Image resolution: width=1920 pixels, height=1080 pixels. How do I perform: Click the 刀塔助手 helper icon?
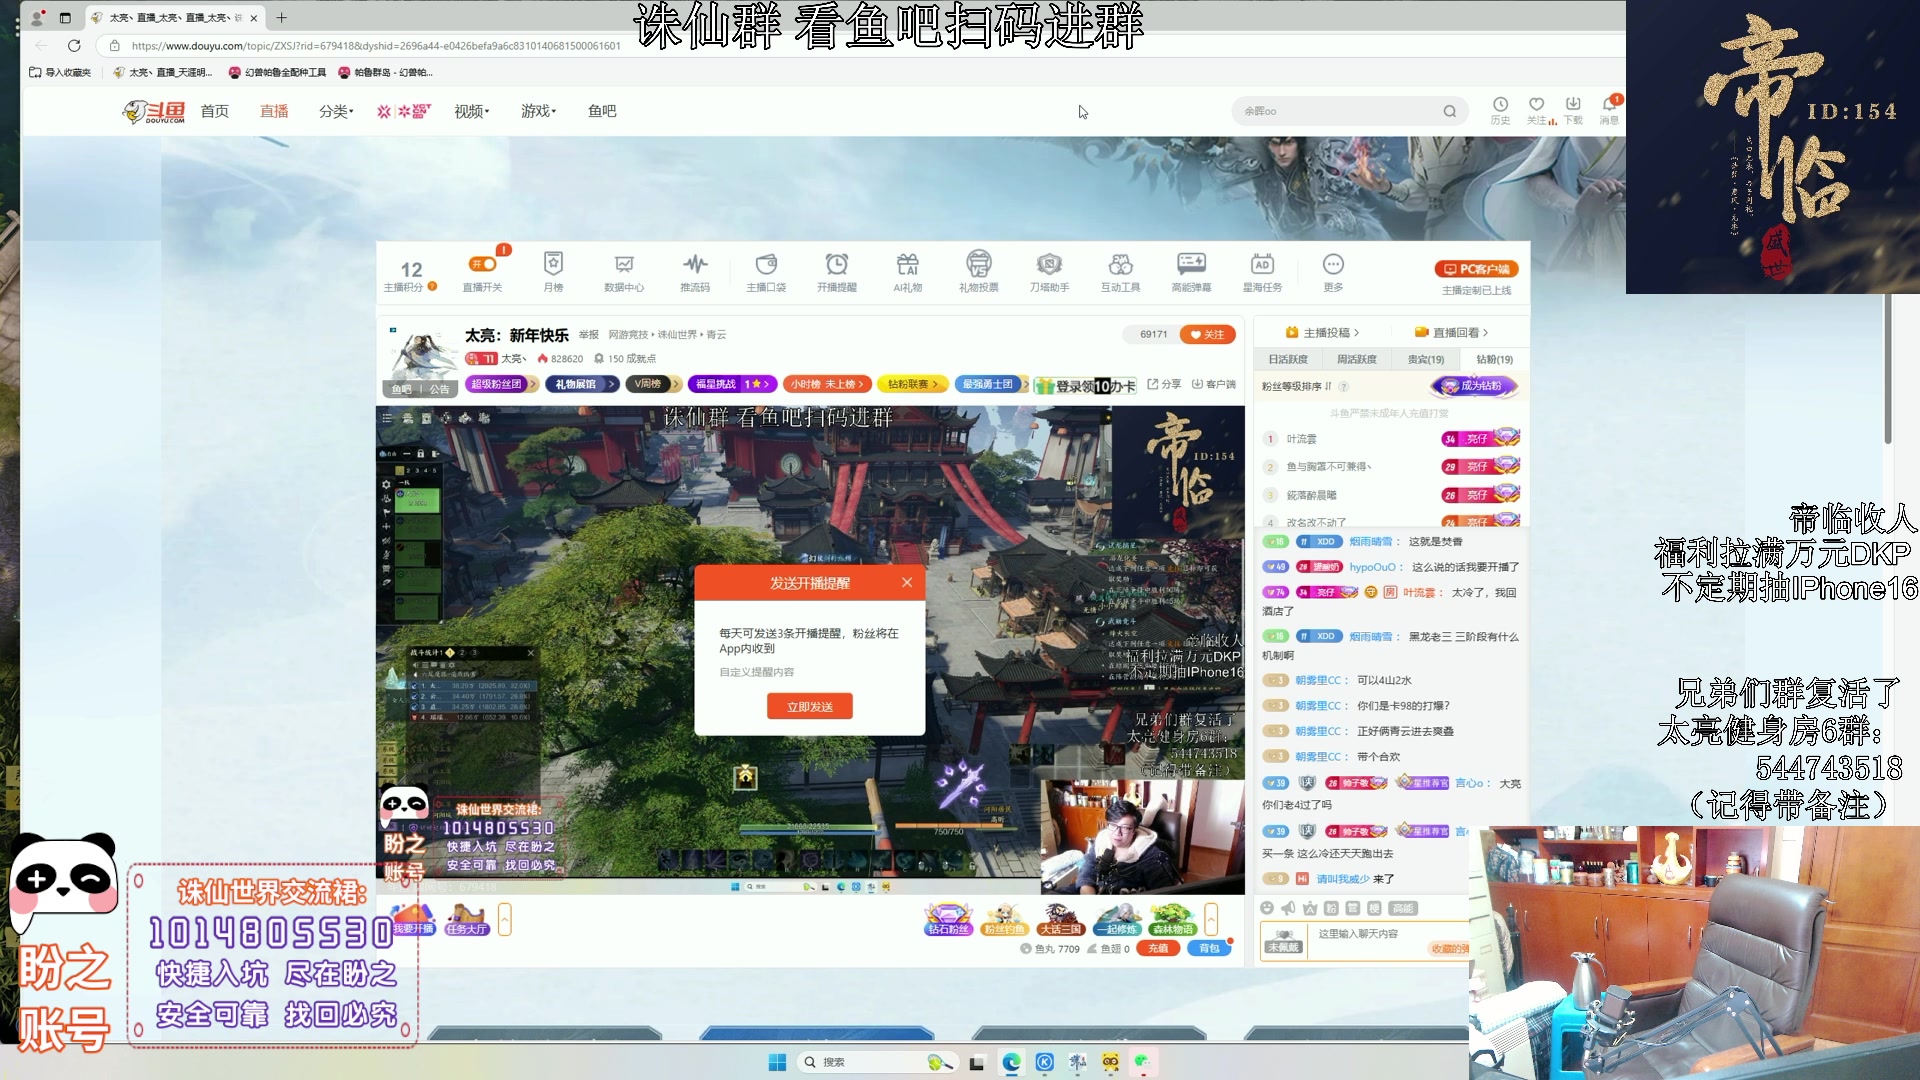[1049, 271]
